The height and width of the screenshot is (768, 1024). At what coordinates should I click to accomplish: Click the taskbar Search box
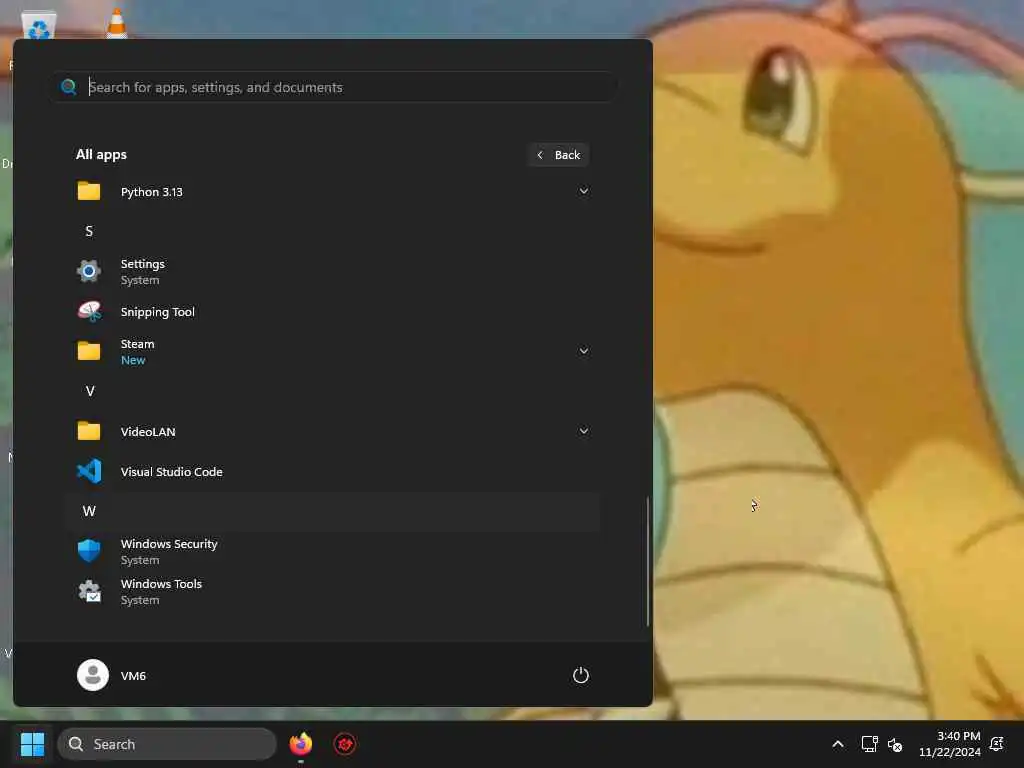(167, 744)
